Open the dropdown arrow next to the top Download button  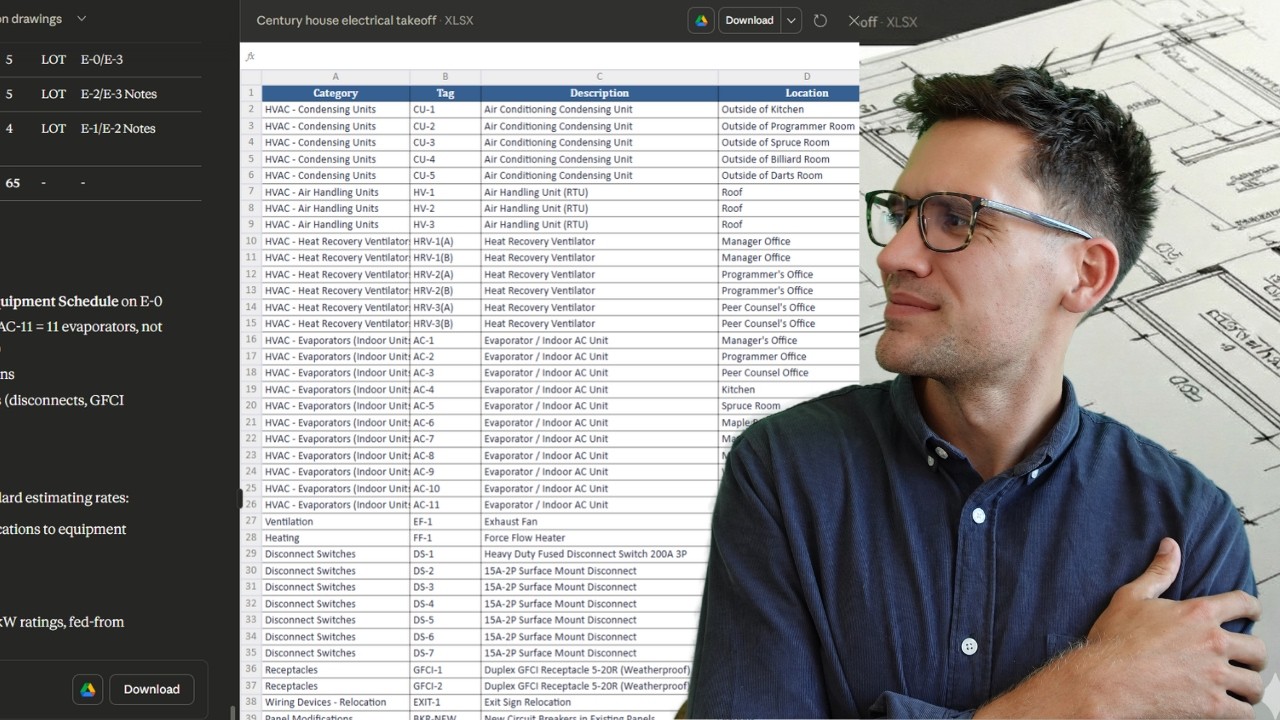point(791,21)
